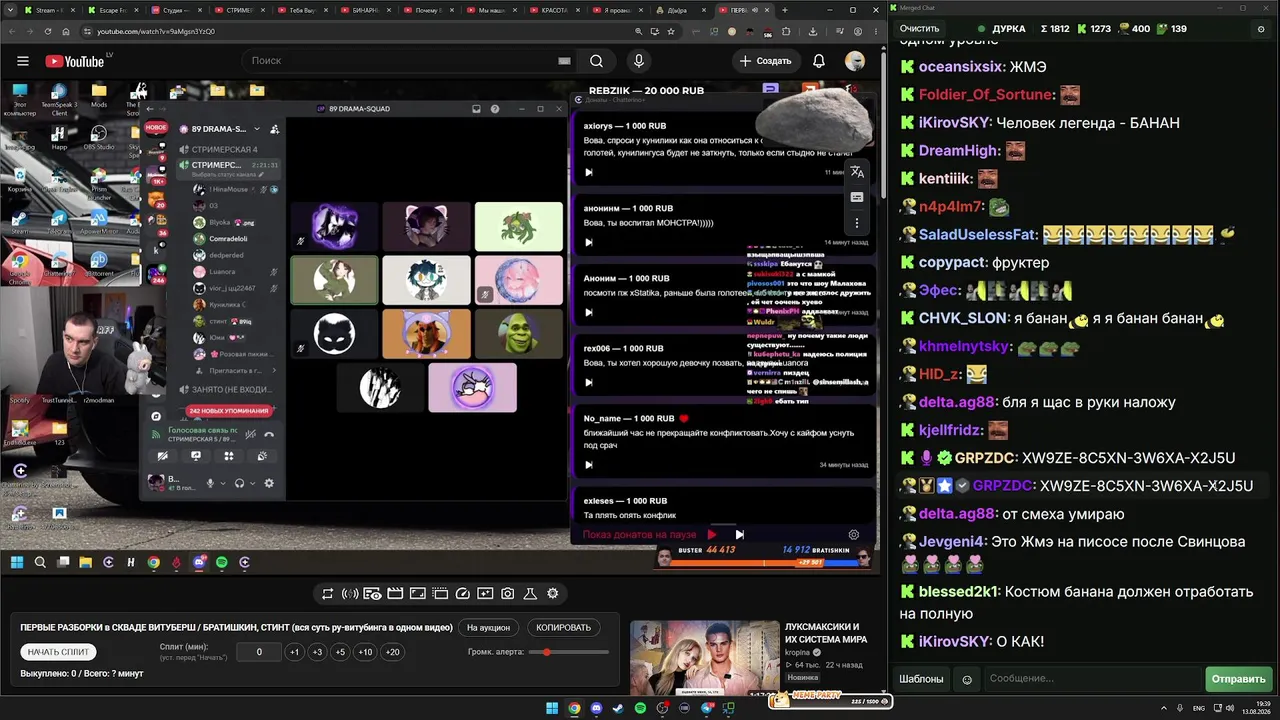This screenshot has width=1280, height=720.
Task: Expand the invite-to-group row arrow in Discord
Action: (273, 370)
